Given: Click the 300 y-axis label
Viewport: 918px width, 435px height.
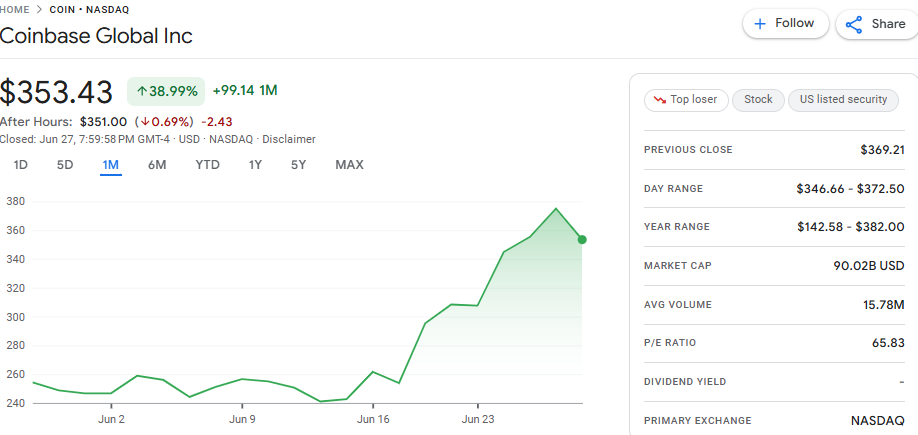Looking at the screenshot, I should tap(15, 317).
